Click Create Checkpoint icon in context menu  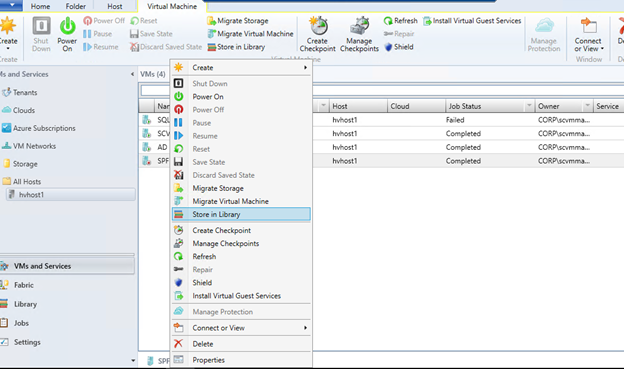(x=179, y=230)
